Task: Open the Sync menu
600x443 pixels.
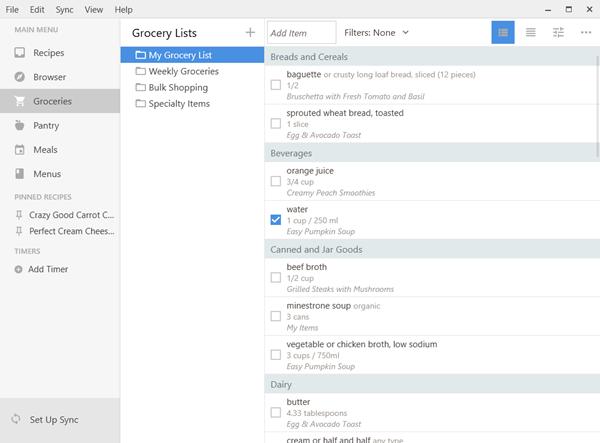Action: [64, 10]
